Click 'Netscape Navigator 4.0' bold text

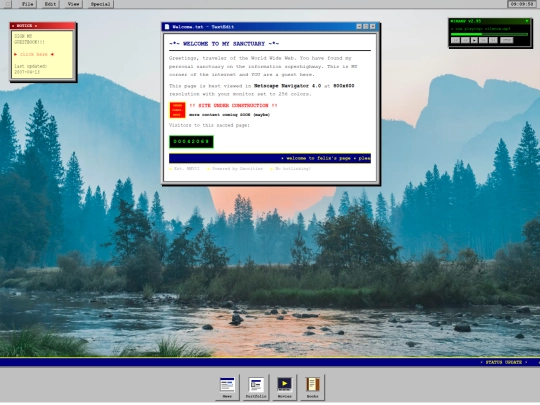287,86
